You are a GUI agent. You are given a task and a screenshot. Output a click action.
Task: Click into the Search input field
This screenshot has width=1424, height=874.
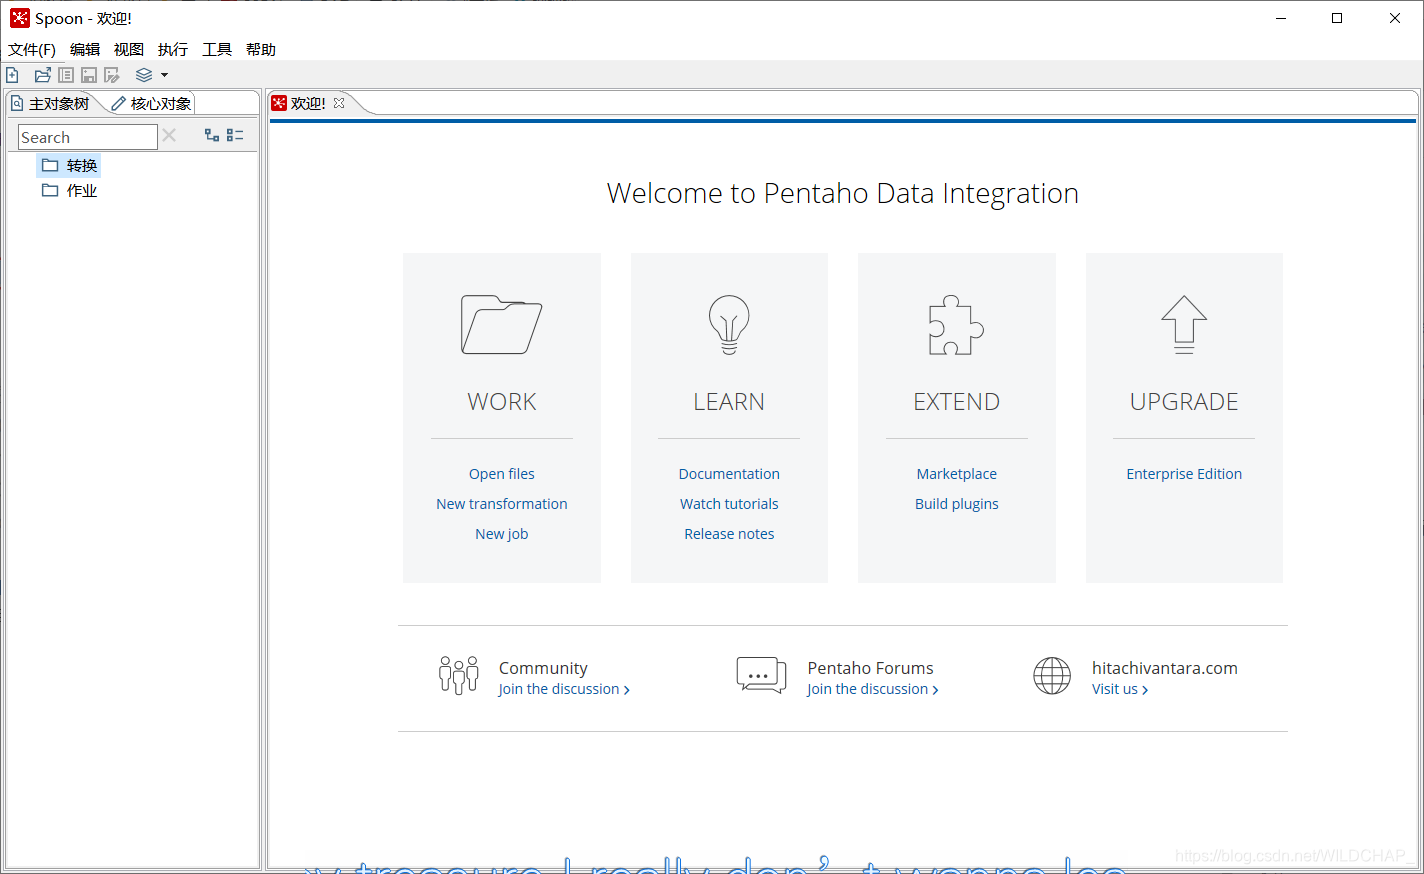coord(88,137)
